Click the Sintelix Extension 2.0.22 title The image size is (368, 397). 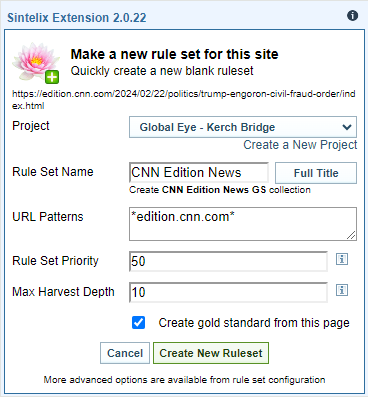click(x=77, y=17)
